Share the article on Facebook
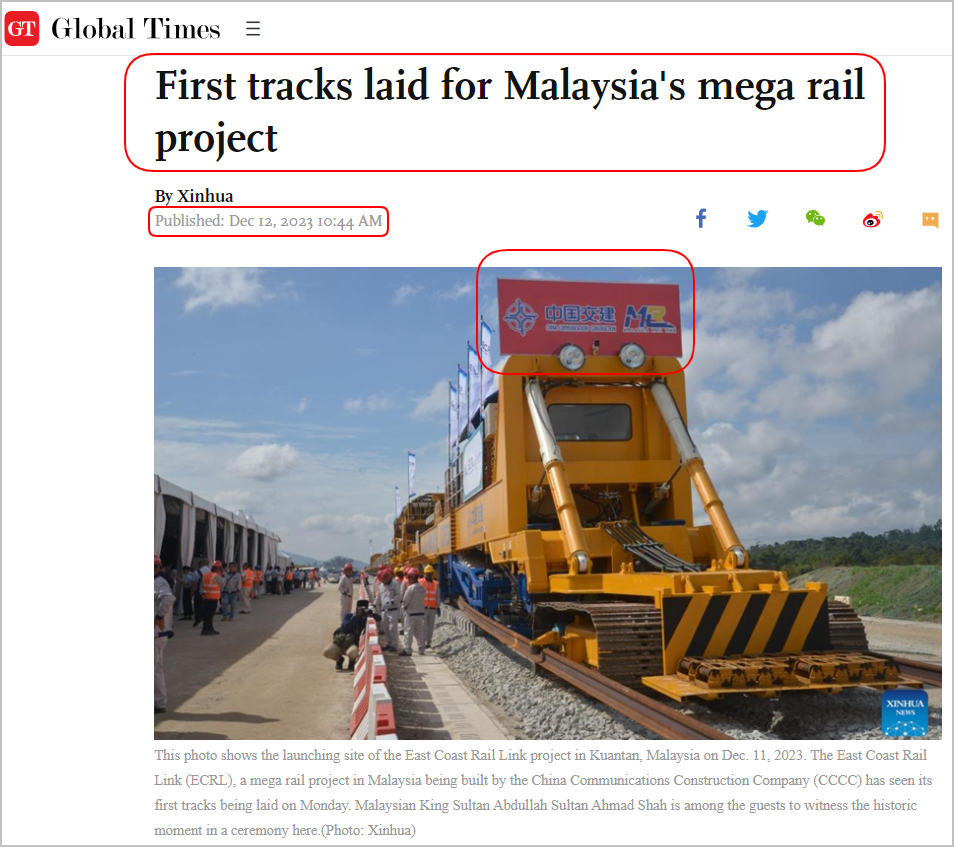Screen dimensions: 954x847 pyautogui.click(x=701, y=218)
